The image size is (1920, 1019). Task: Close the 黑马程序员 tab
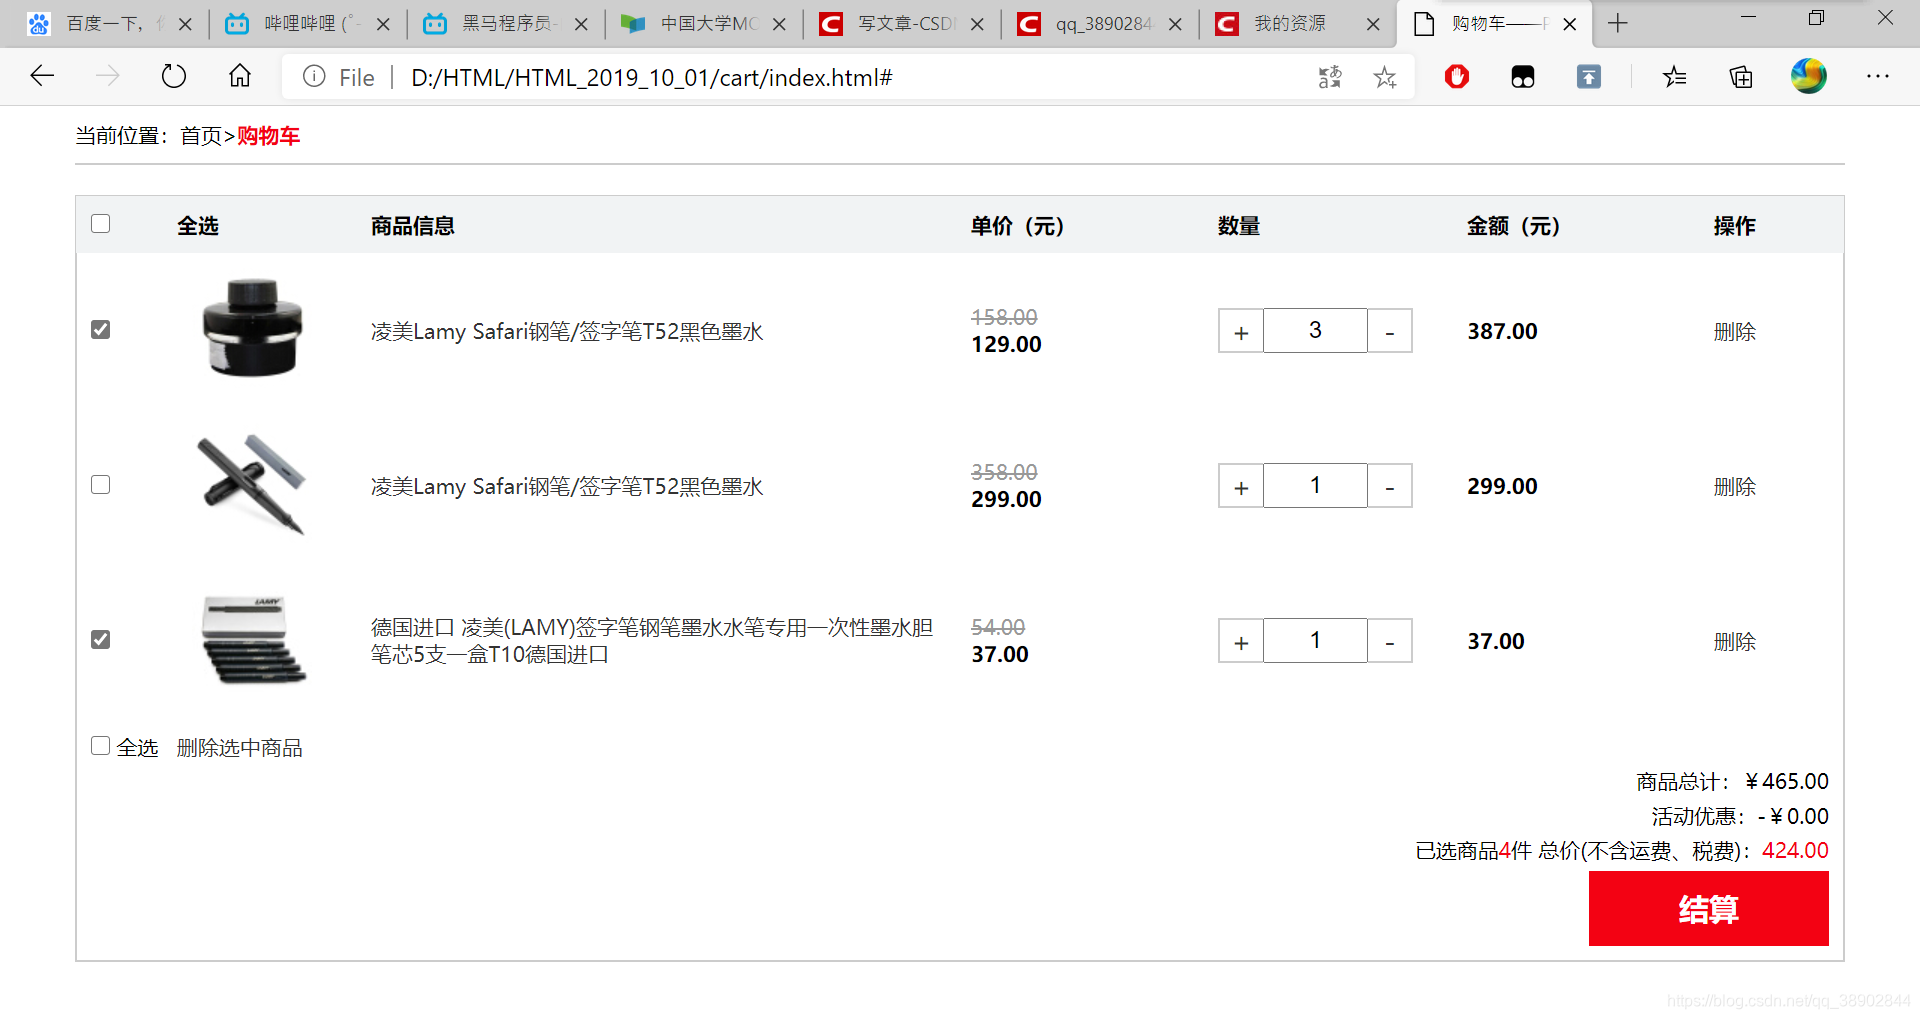(x=581, y=24)
